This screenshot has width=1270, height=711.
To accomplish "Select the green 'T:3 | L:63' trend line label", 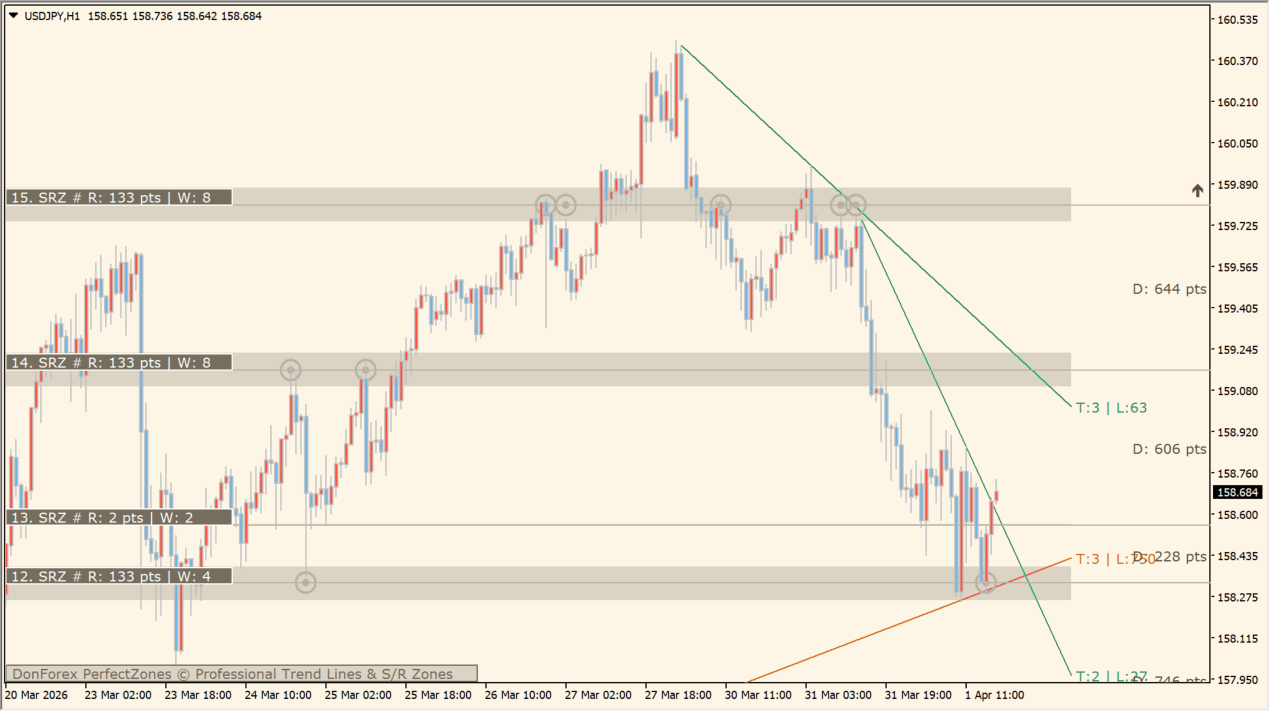I will tap(1111, 408).
